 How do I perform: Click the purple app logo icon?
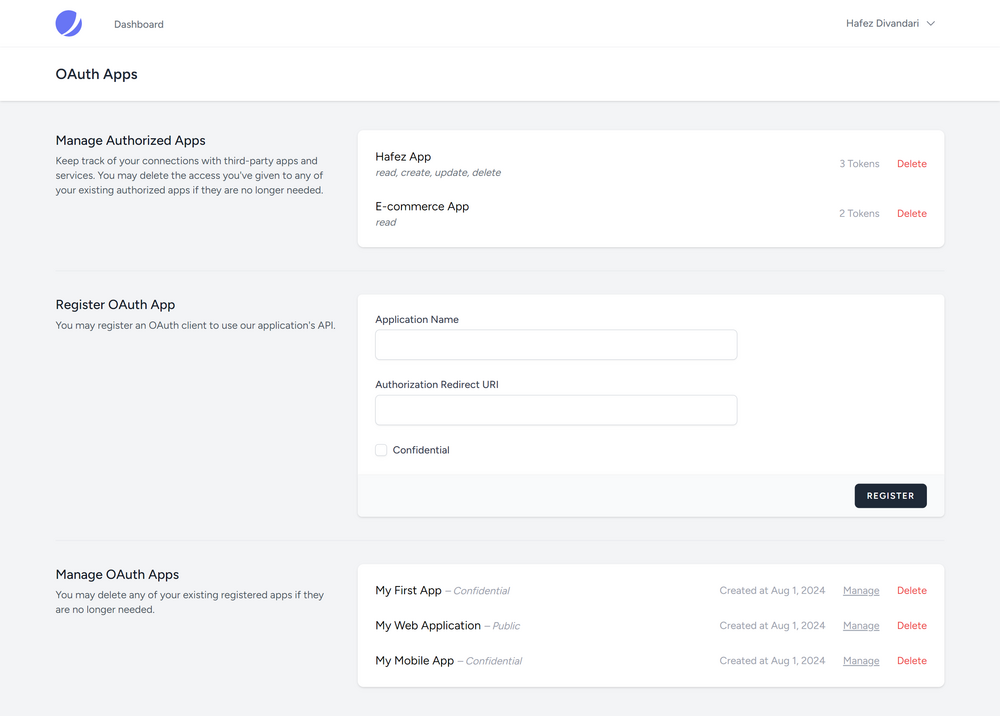pos(69,24)
